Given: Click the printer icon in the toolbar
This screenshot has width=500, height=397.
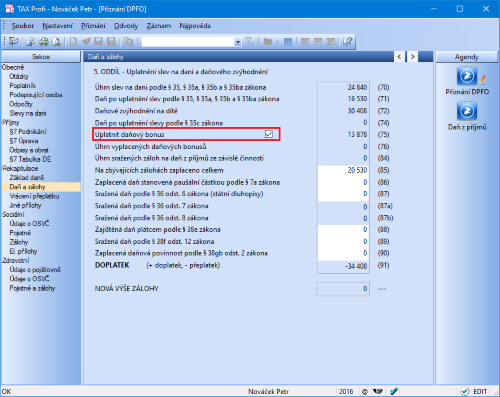Looking at the screenshot, I should click(44, 42).
